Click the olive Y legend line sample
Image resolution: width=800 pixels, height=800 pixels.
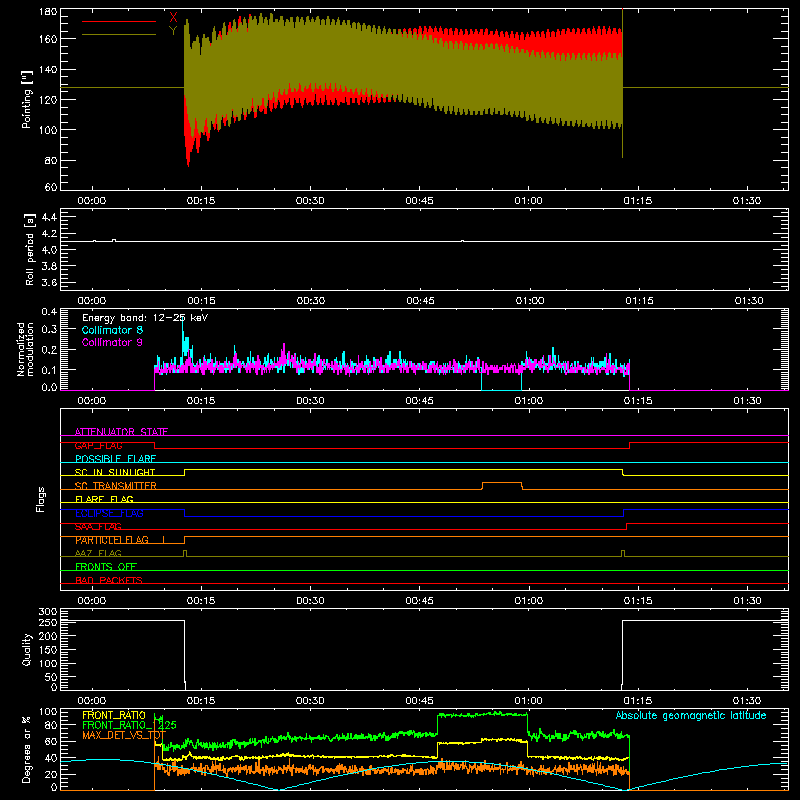pos(119,35)
